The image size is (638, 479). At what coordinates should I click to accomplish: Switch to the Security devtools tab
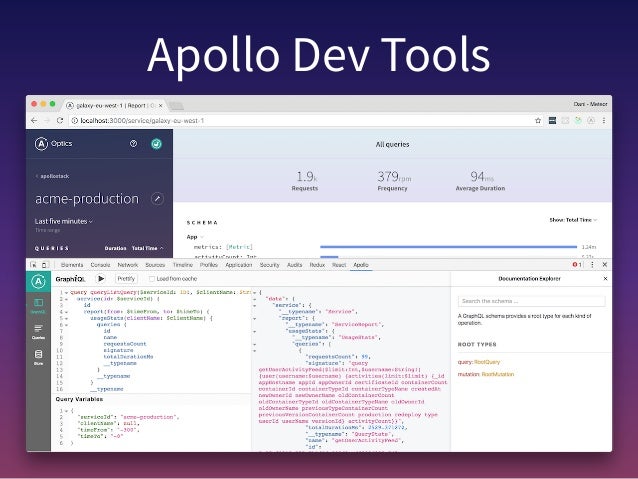tap(269, 265)
